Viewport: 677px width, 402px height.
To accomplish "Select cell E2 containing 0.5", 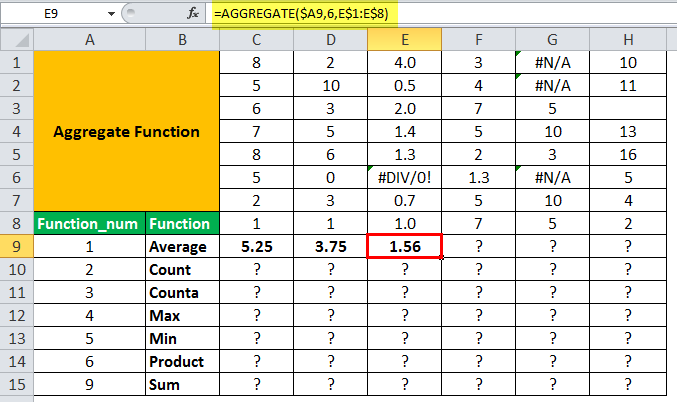I will click(x=405, y=85).
